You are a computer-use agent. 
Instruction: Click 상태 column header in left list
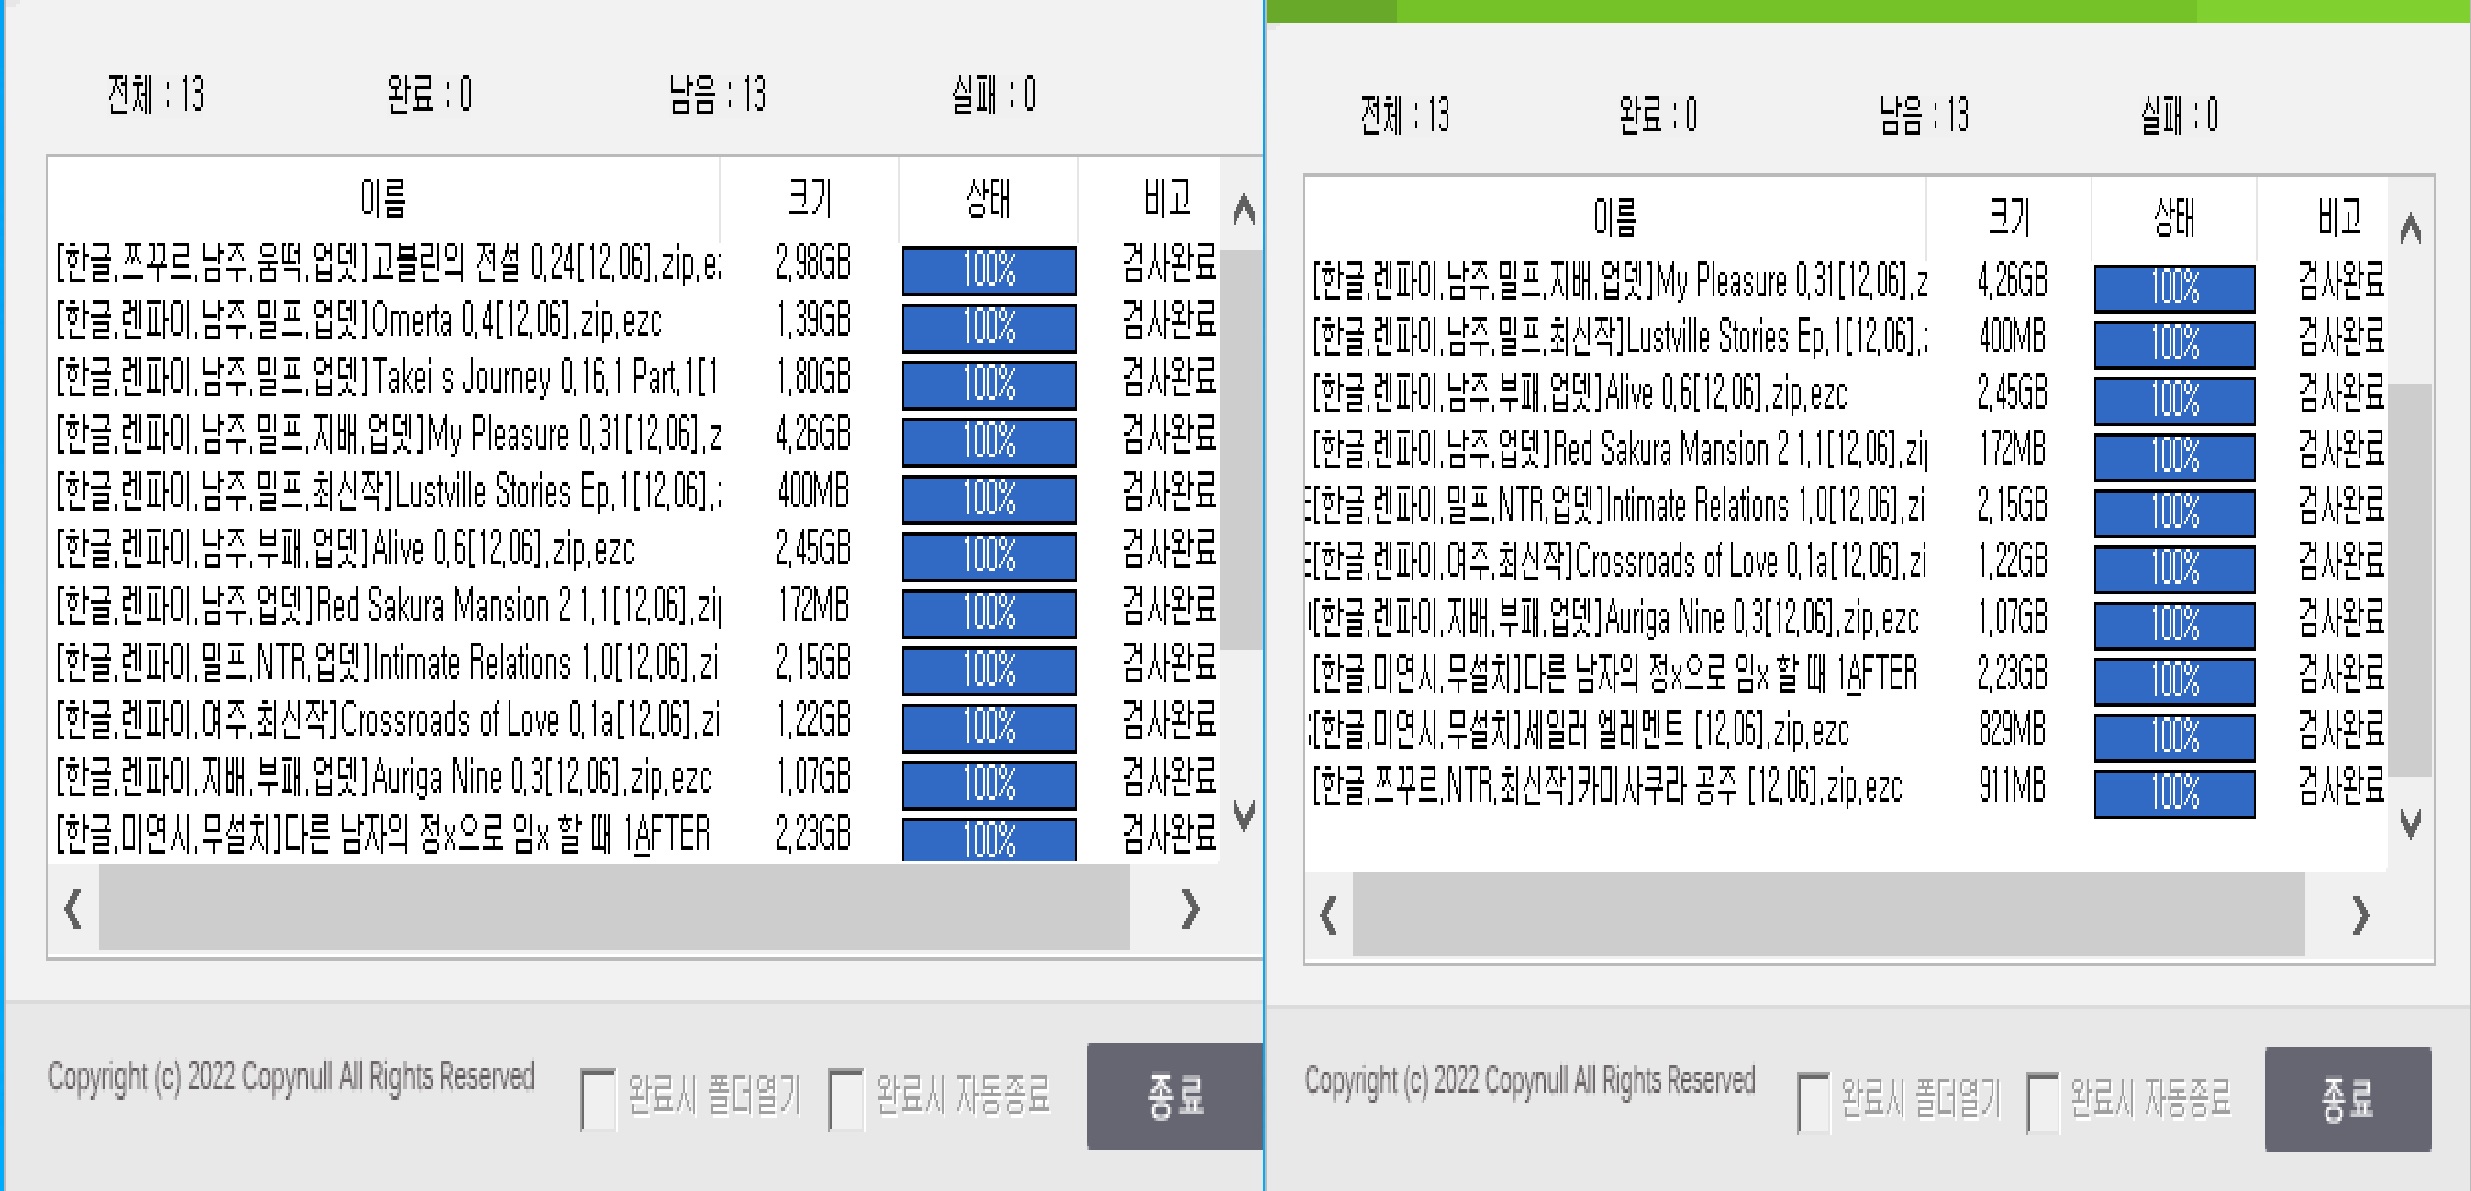pyautogui.click(x=988, y=198)
